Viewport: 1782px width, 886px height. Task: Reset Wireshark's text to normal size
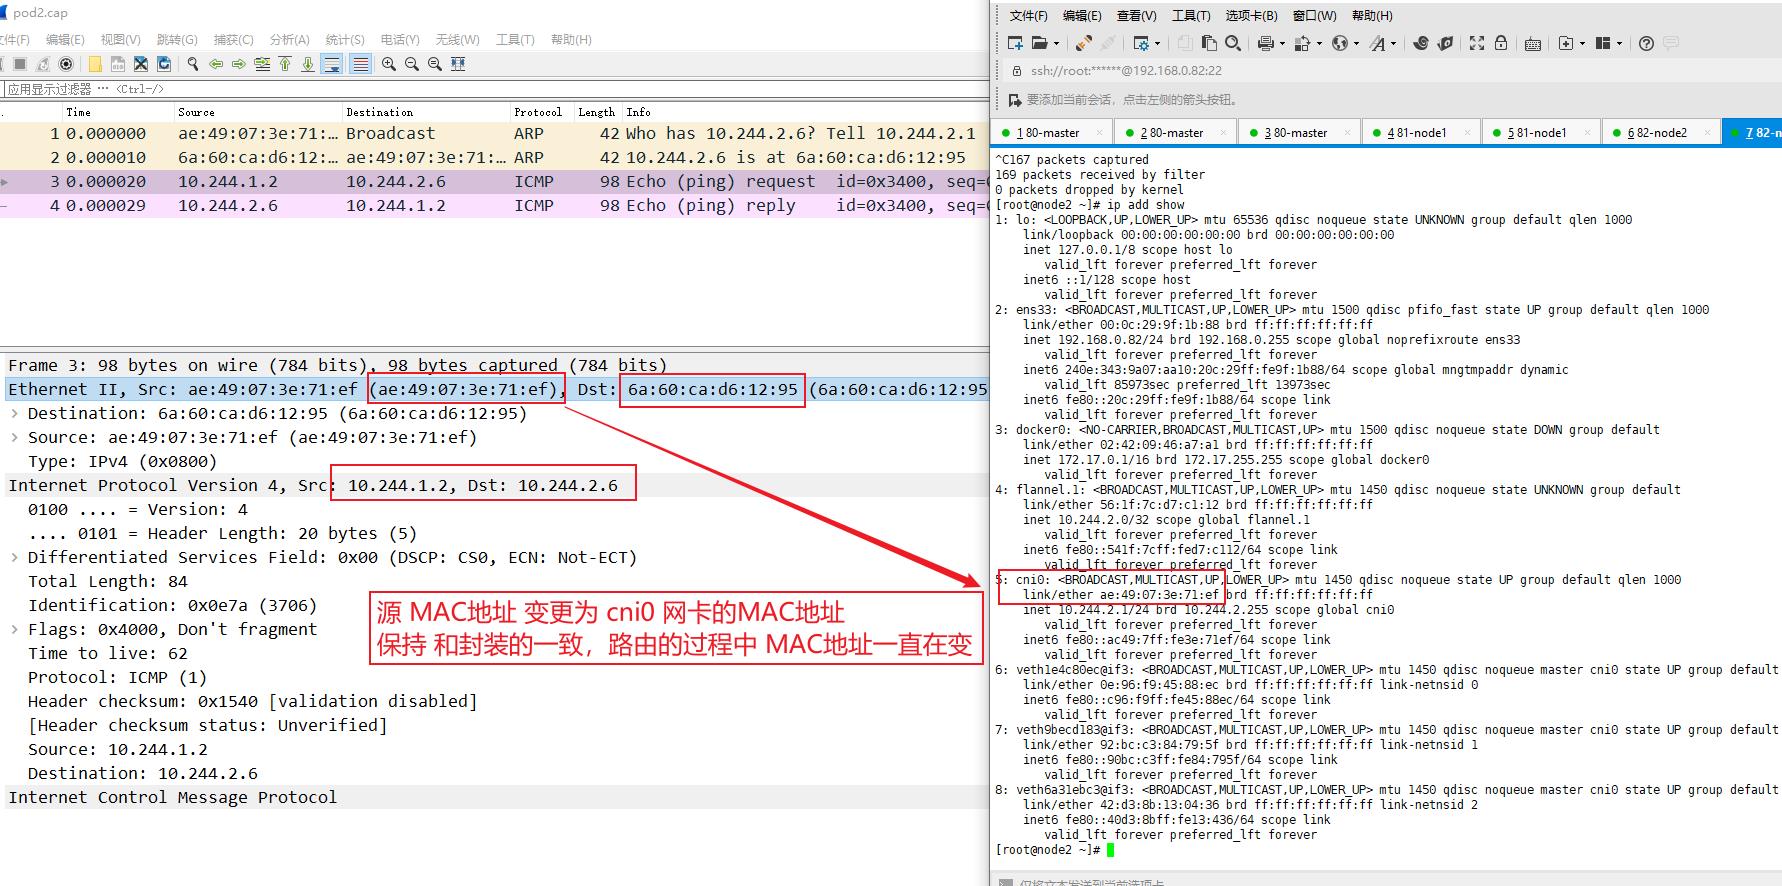point(435,64)
